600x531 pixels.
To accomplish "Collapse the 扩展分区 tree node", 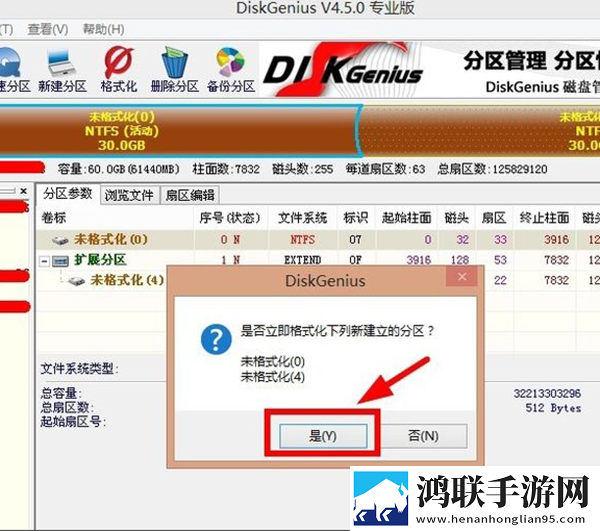I will point(44,261).
